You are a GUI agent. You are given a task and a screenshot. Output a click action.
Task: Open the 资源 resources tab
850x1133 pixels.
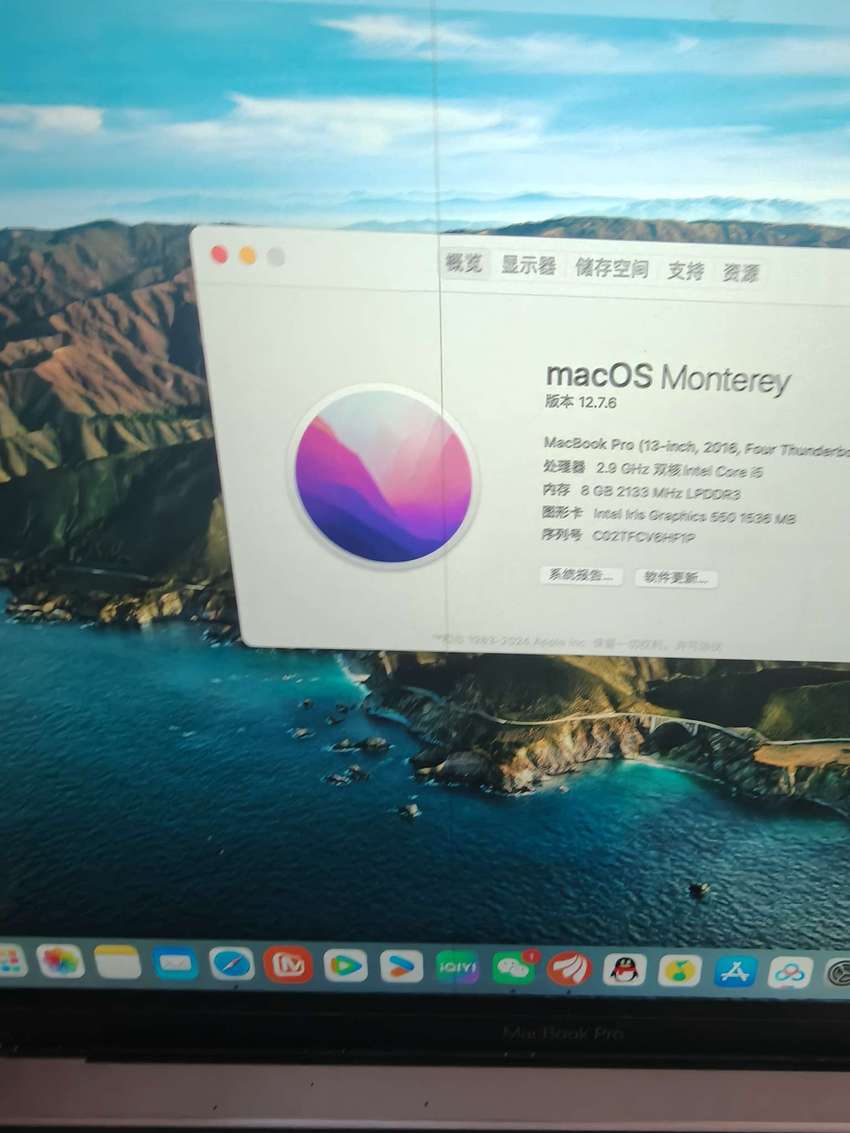click(x=741, y=273)
